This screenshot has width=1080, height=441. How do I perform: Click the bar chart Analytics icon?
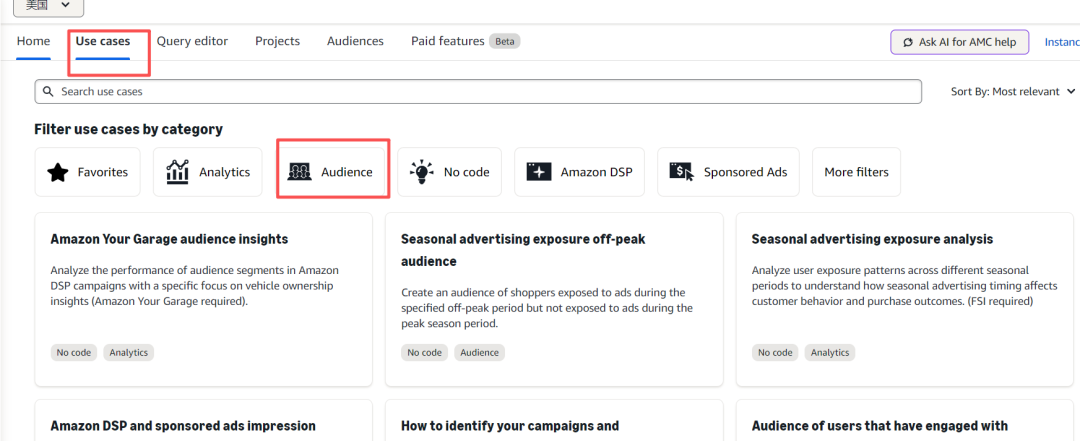(x=178, y=172)
